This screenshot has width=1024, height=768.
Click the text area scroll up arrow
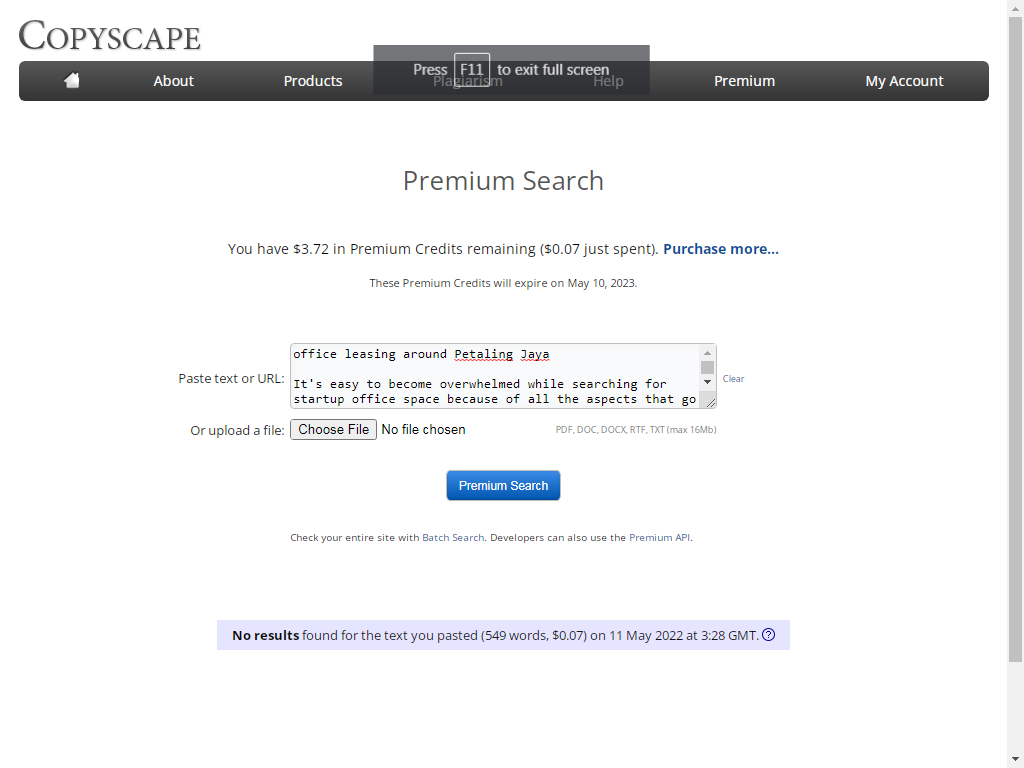click(x=707, y=353)
